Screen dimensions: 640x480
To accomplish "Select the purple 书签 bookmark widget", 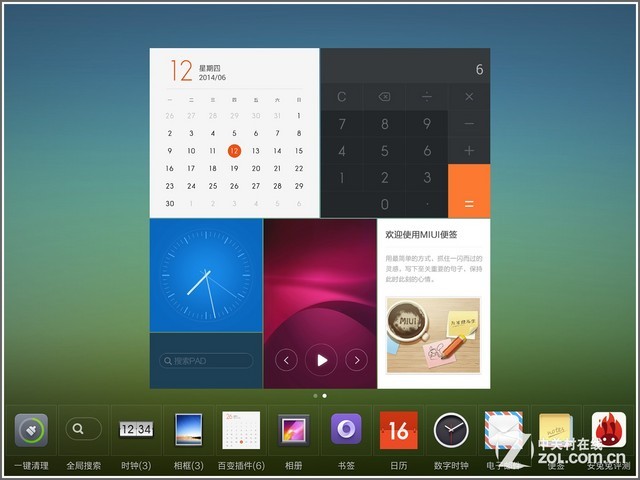I will pyautogui.click(x=346, y=431).
